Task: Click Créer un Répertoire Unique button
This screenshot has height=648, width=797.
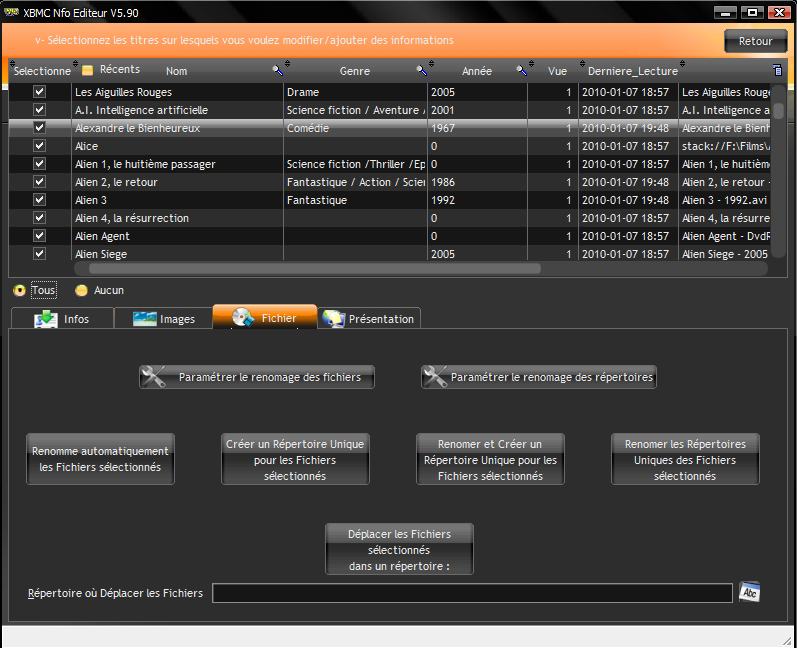Action: point(295,459)
